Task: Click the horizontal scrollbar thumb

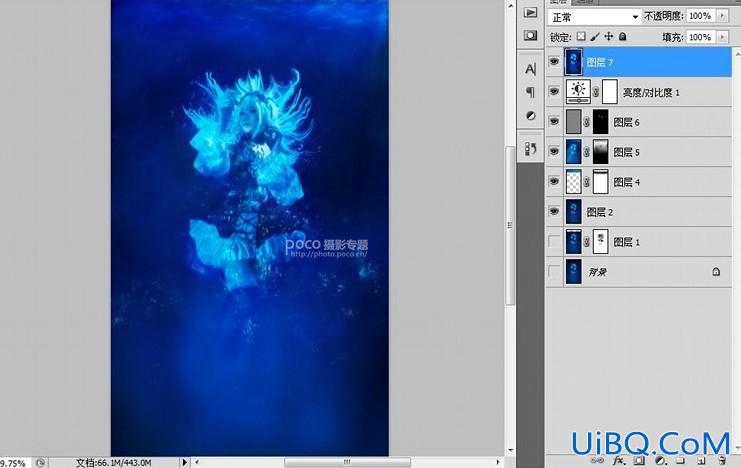Action: pos(347,462)
